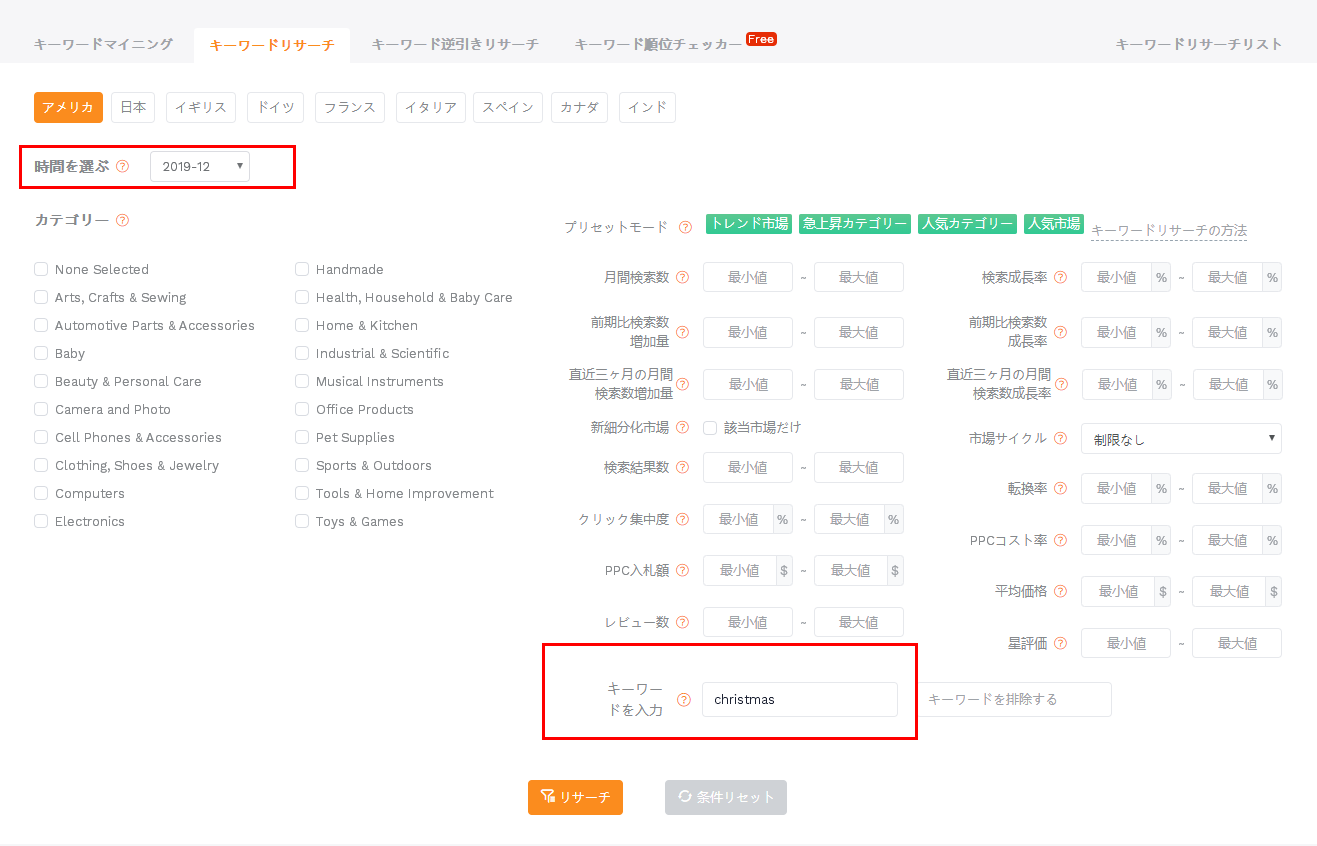Screen dimensions: 1317x846
Task: Check the Toys & Games category
Action: coord(302,521)
